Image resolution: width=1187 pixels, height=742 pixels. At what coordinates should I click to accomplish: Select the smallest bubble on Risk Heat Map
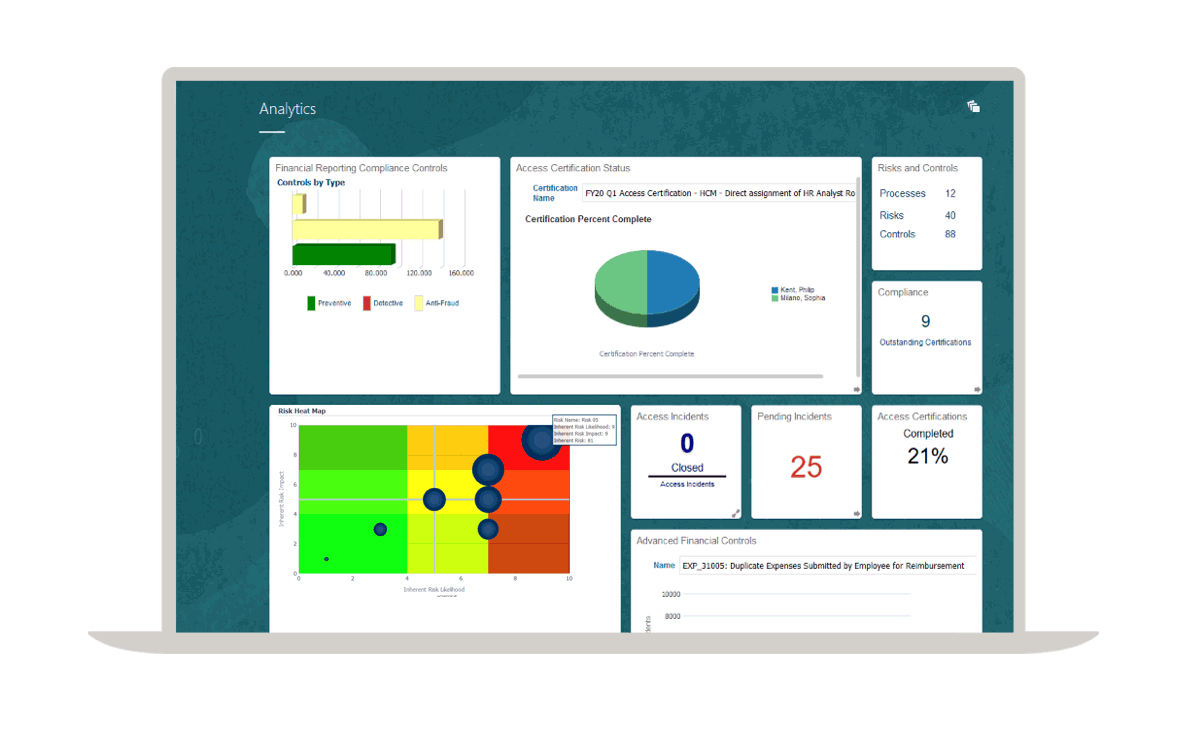pos(326,559)
